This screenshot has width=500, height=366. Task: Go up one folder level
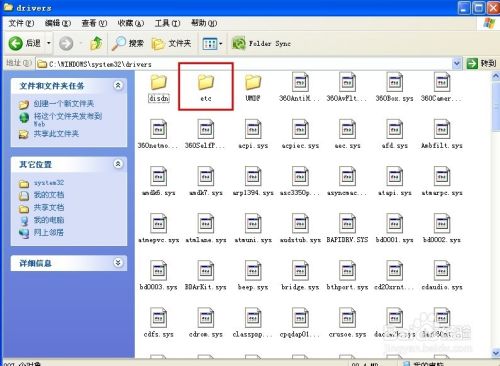tap(96, 43)
